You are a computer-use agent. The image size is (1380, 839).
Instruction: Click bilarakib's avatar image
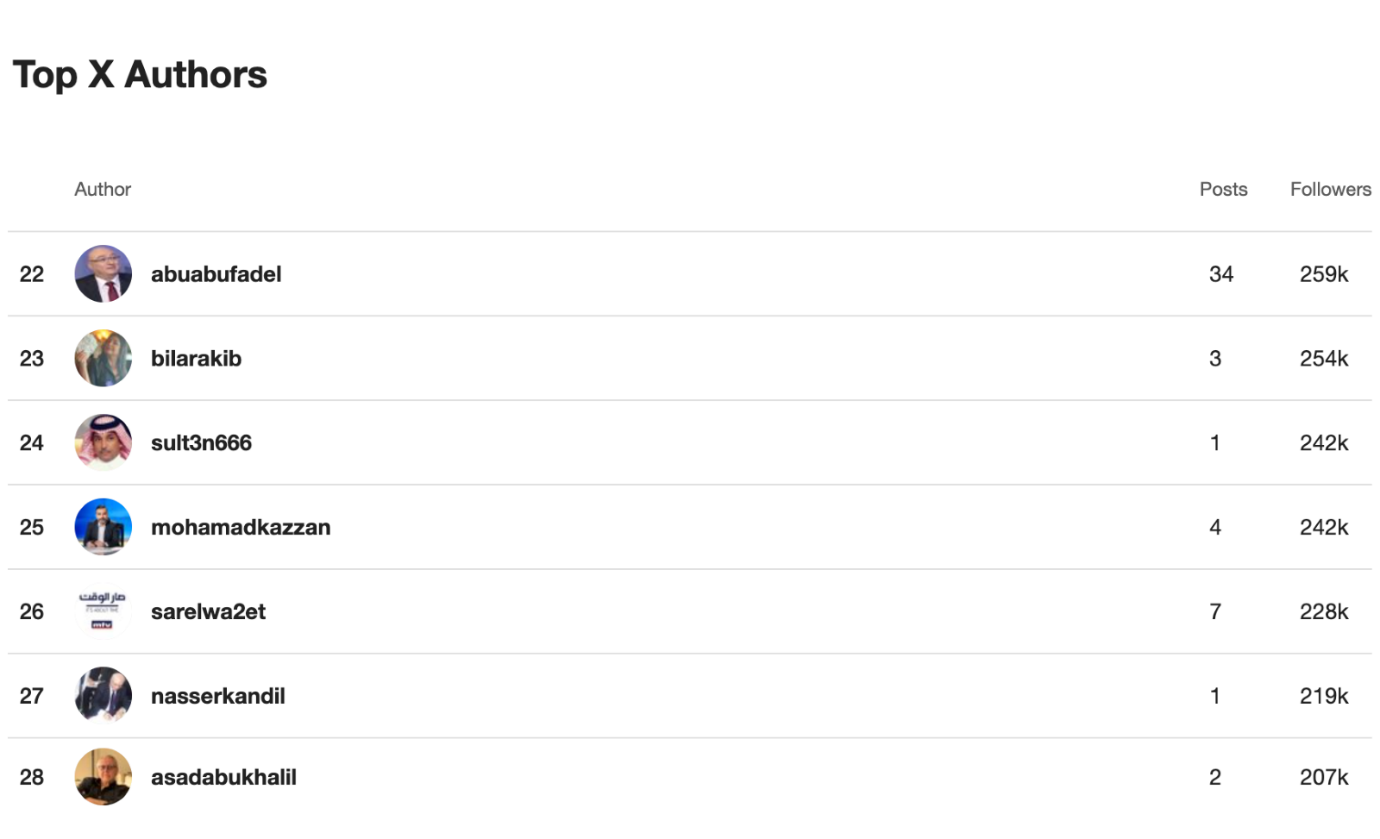click(x=103, y=358)
